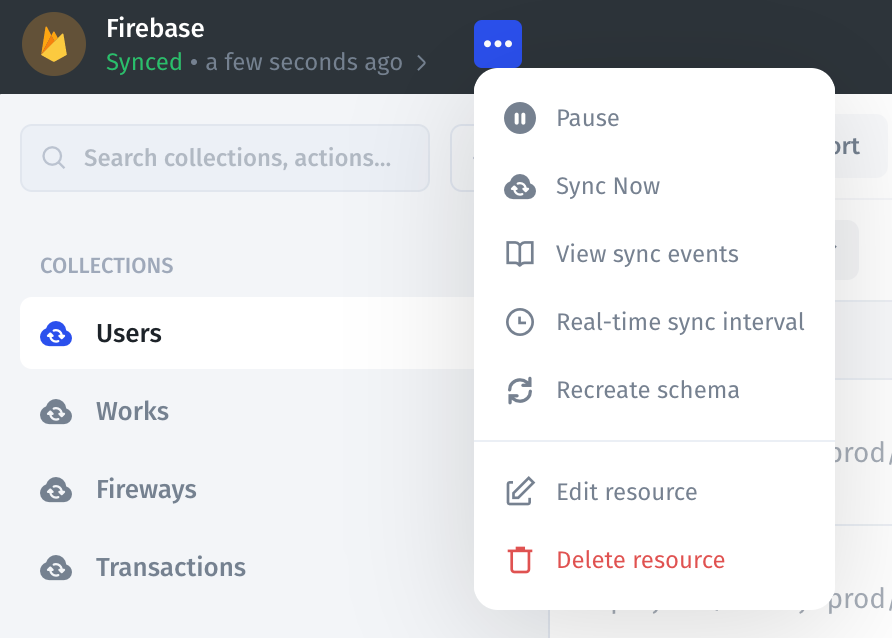Click the Users collection cloud sync icon

click(56, 334)
